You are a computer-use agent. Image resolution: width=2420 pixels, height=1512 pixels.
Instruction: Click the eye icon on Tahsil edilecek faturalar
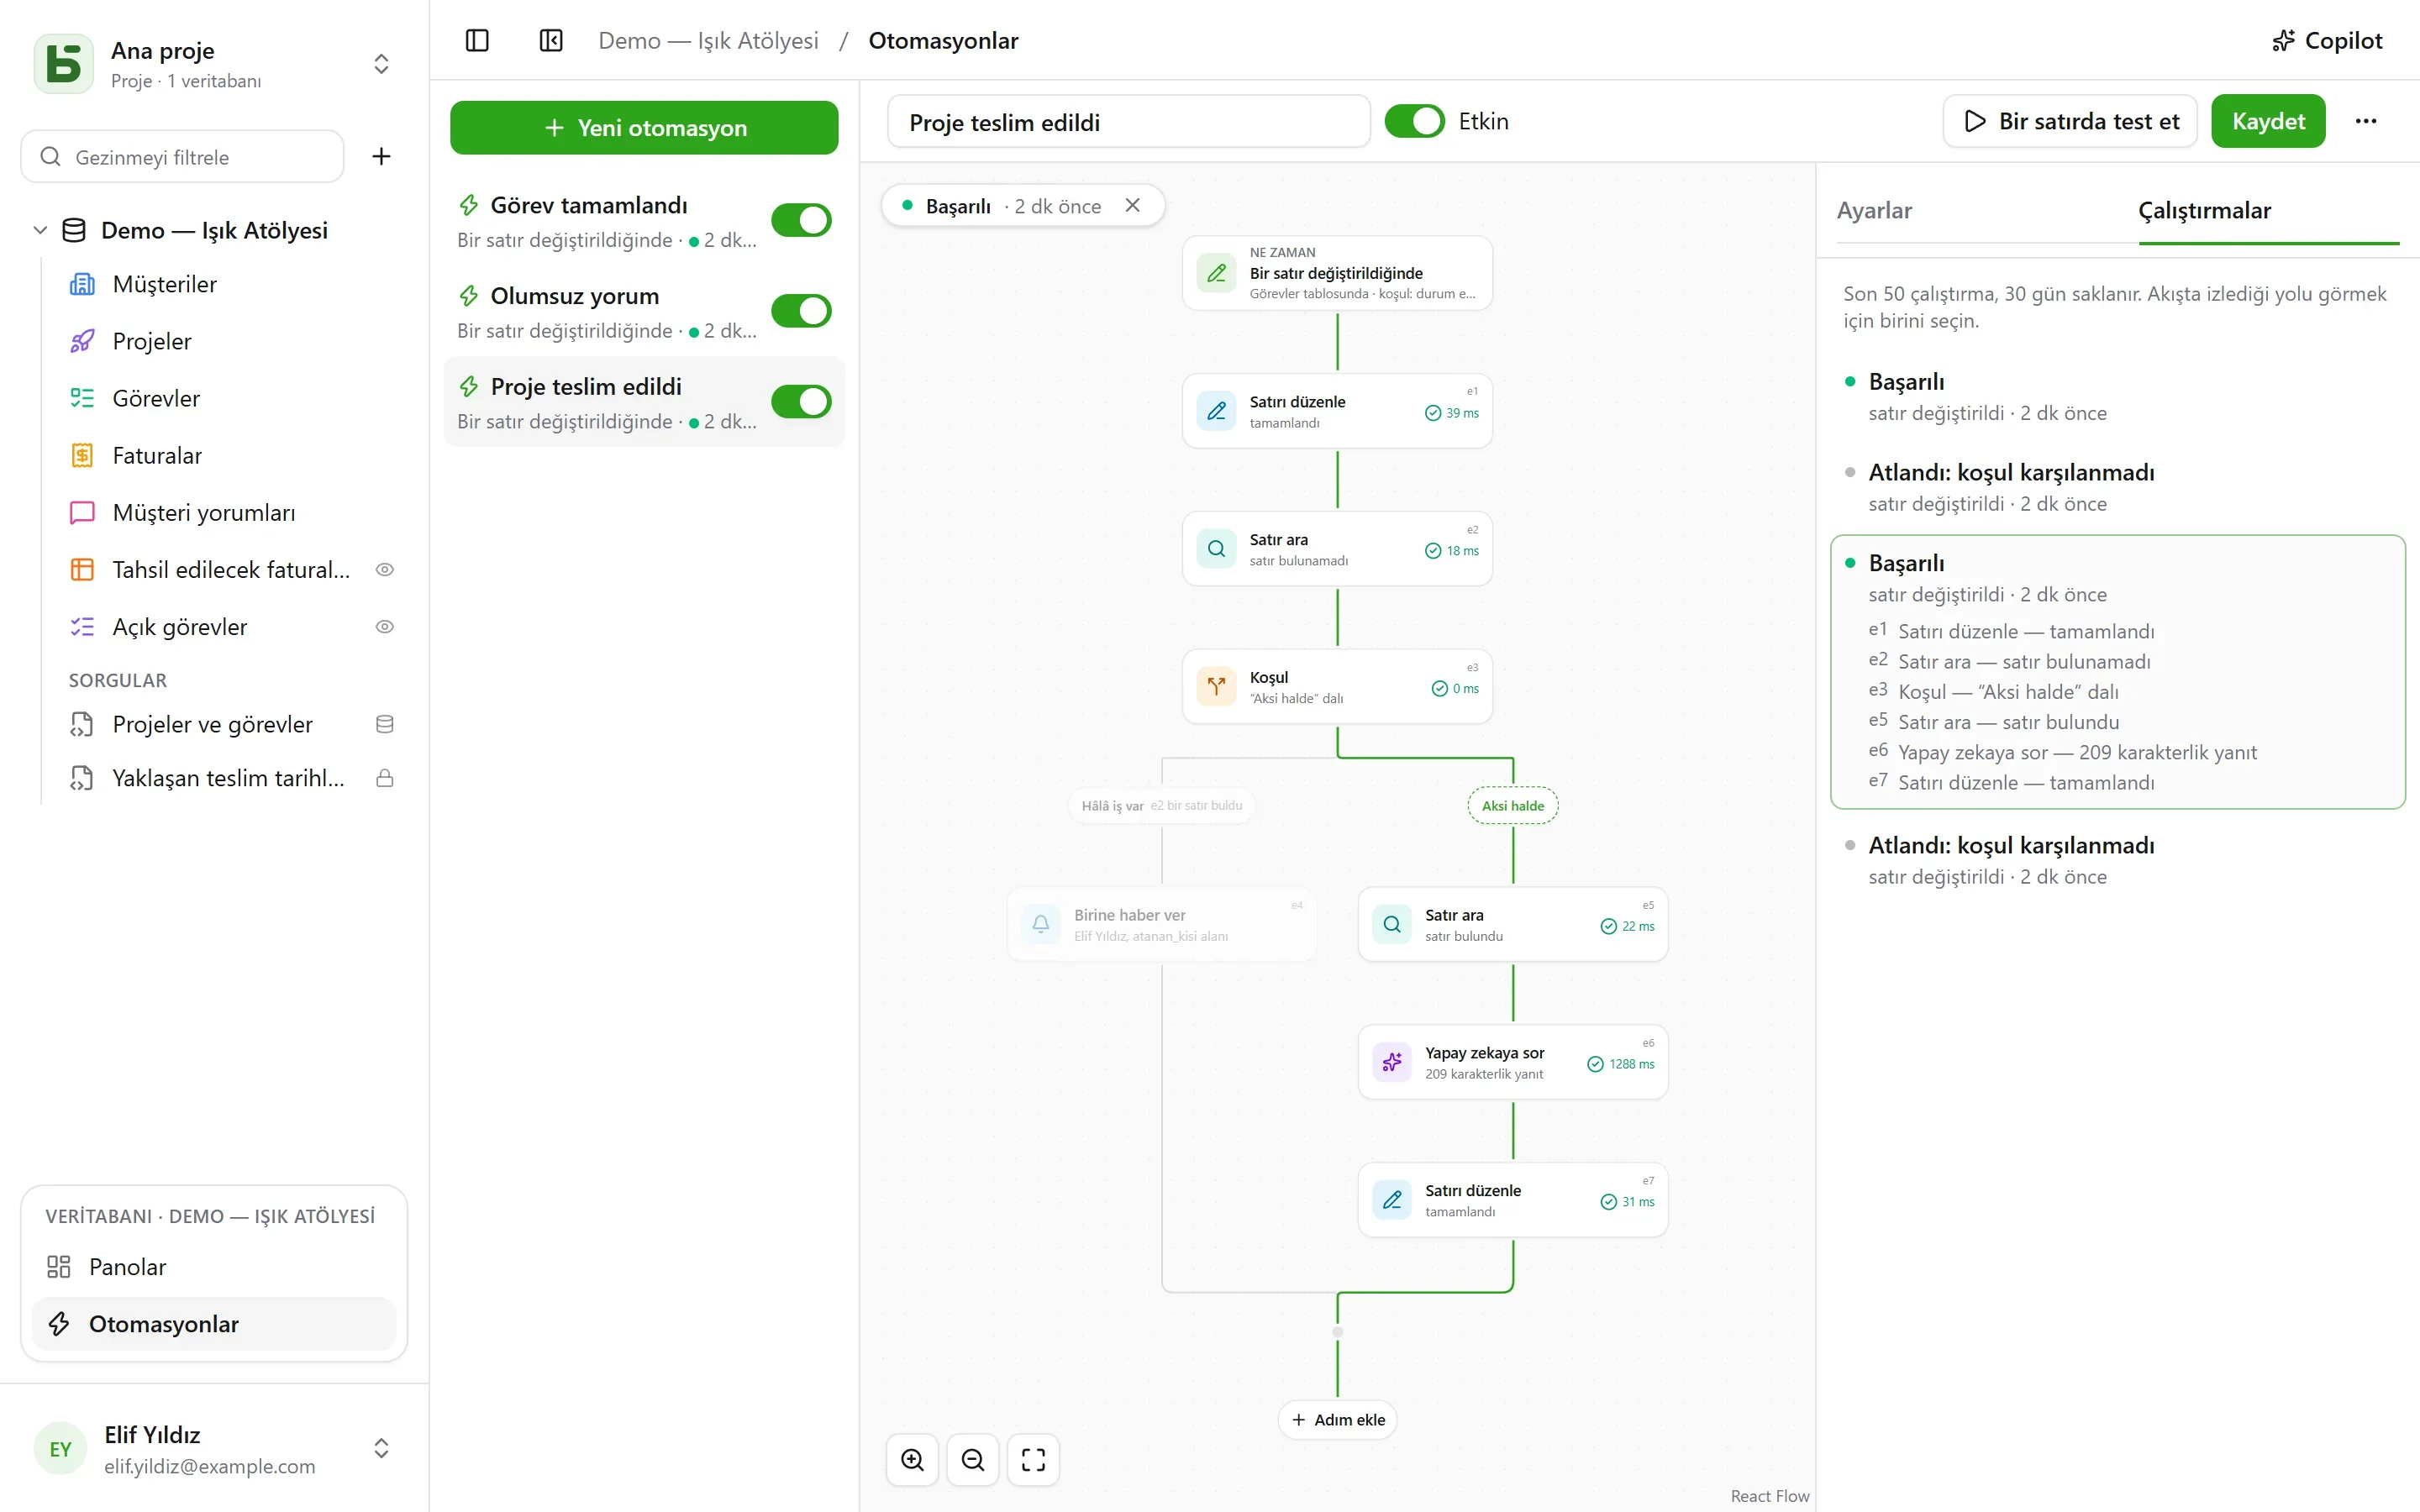click(x=384, y=570)
